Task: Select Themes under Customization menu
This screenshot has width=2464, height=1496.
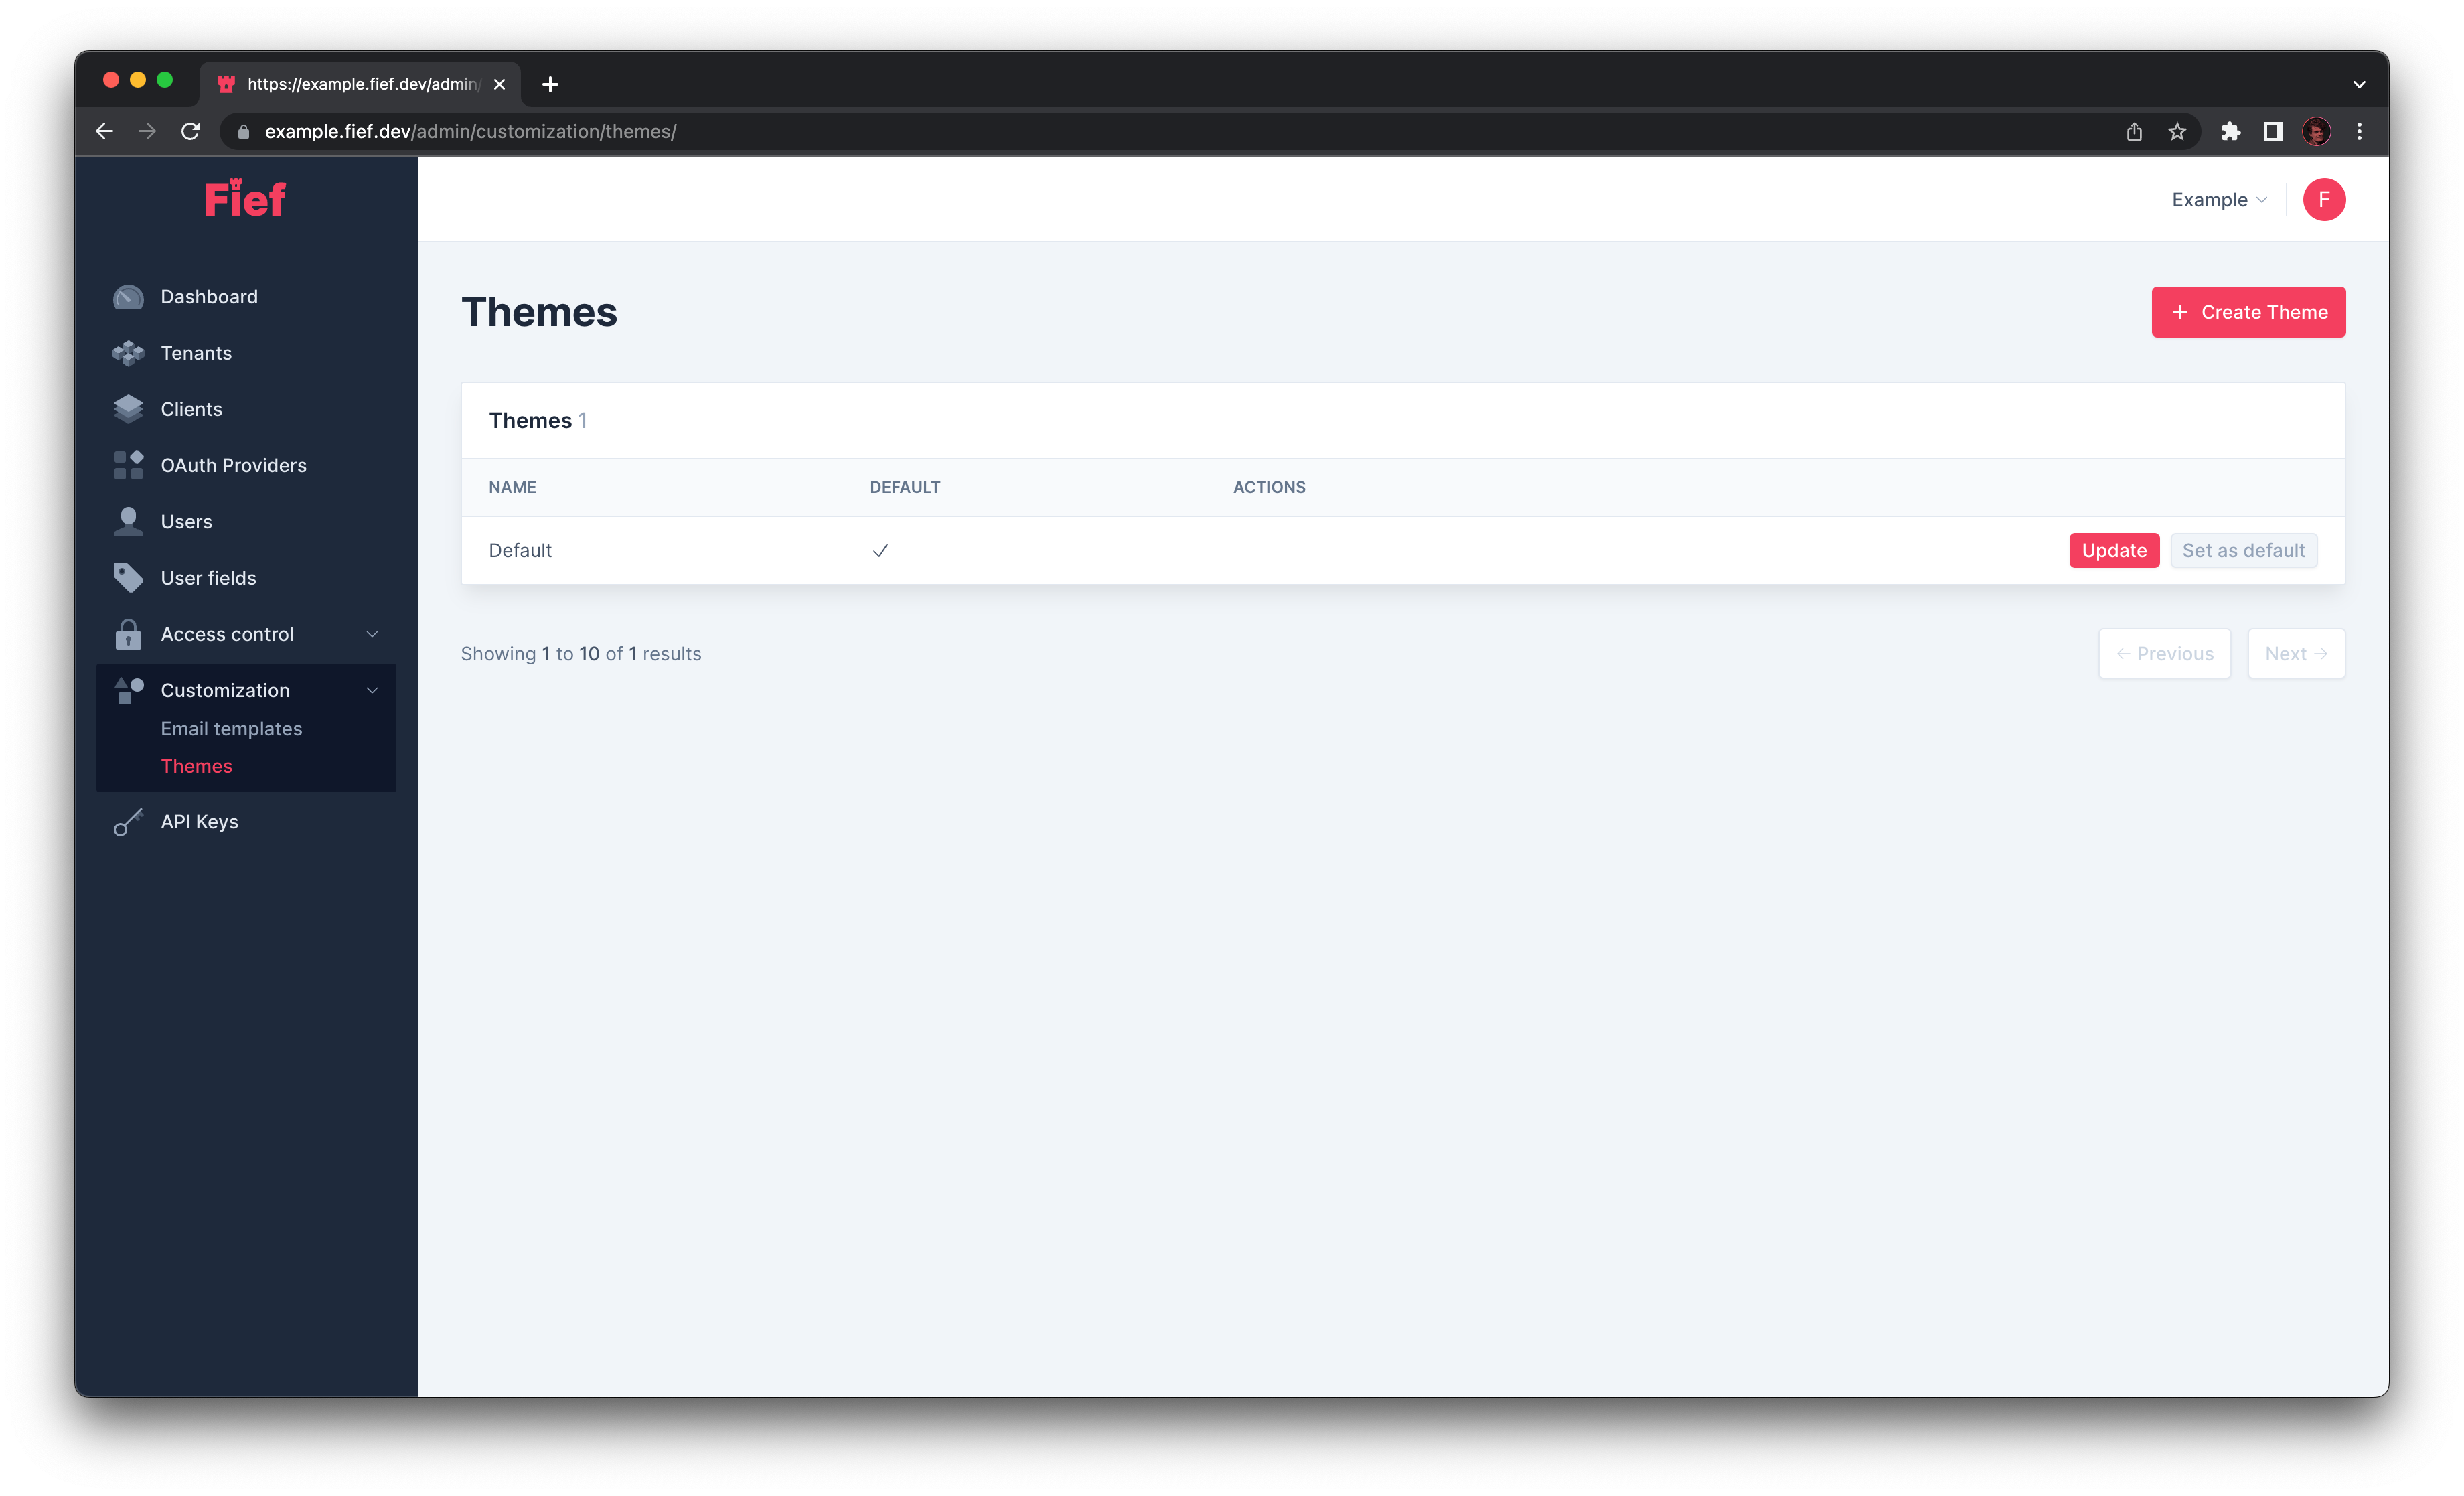Action: point(196,765)
